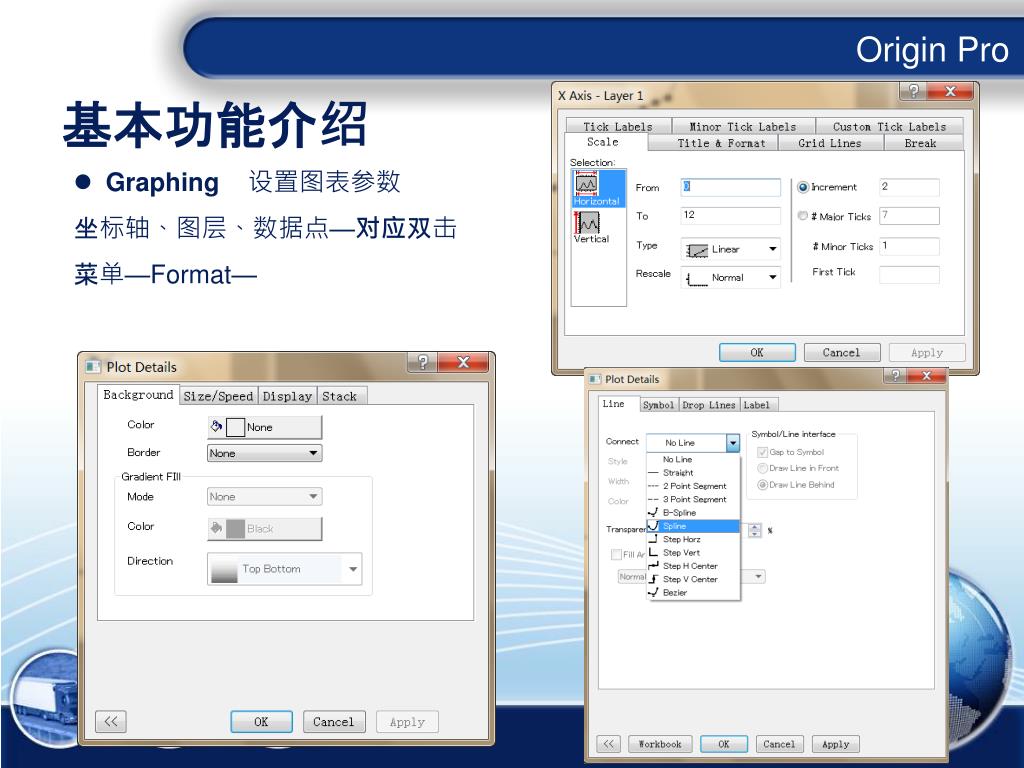Click the Bezier curve icon in list
The height and width of the screenshot is (768, 1024).
click(653, 592)
